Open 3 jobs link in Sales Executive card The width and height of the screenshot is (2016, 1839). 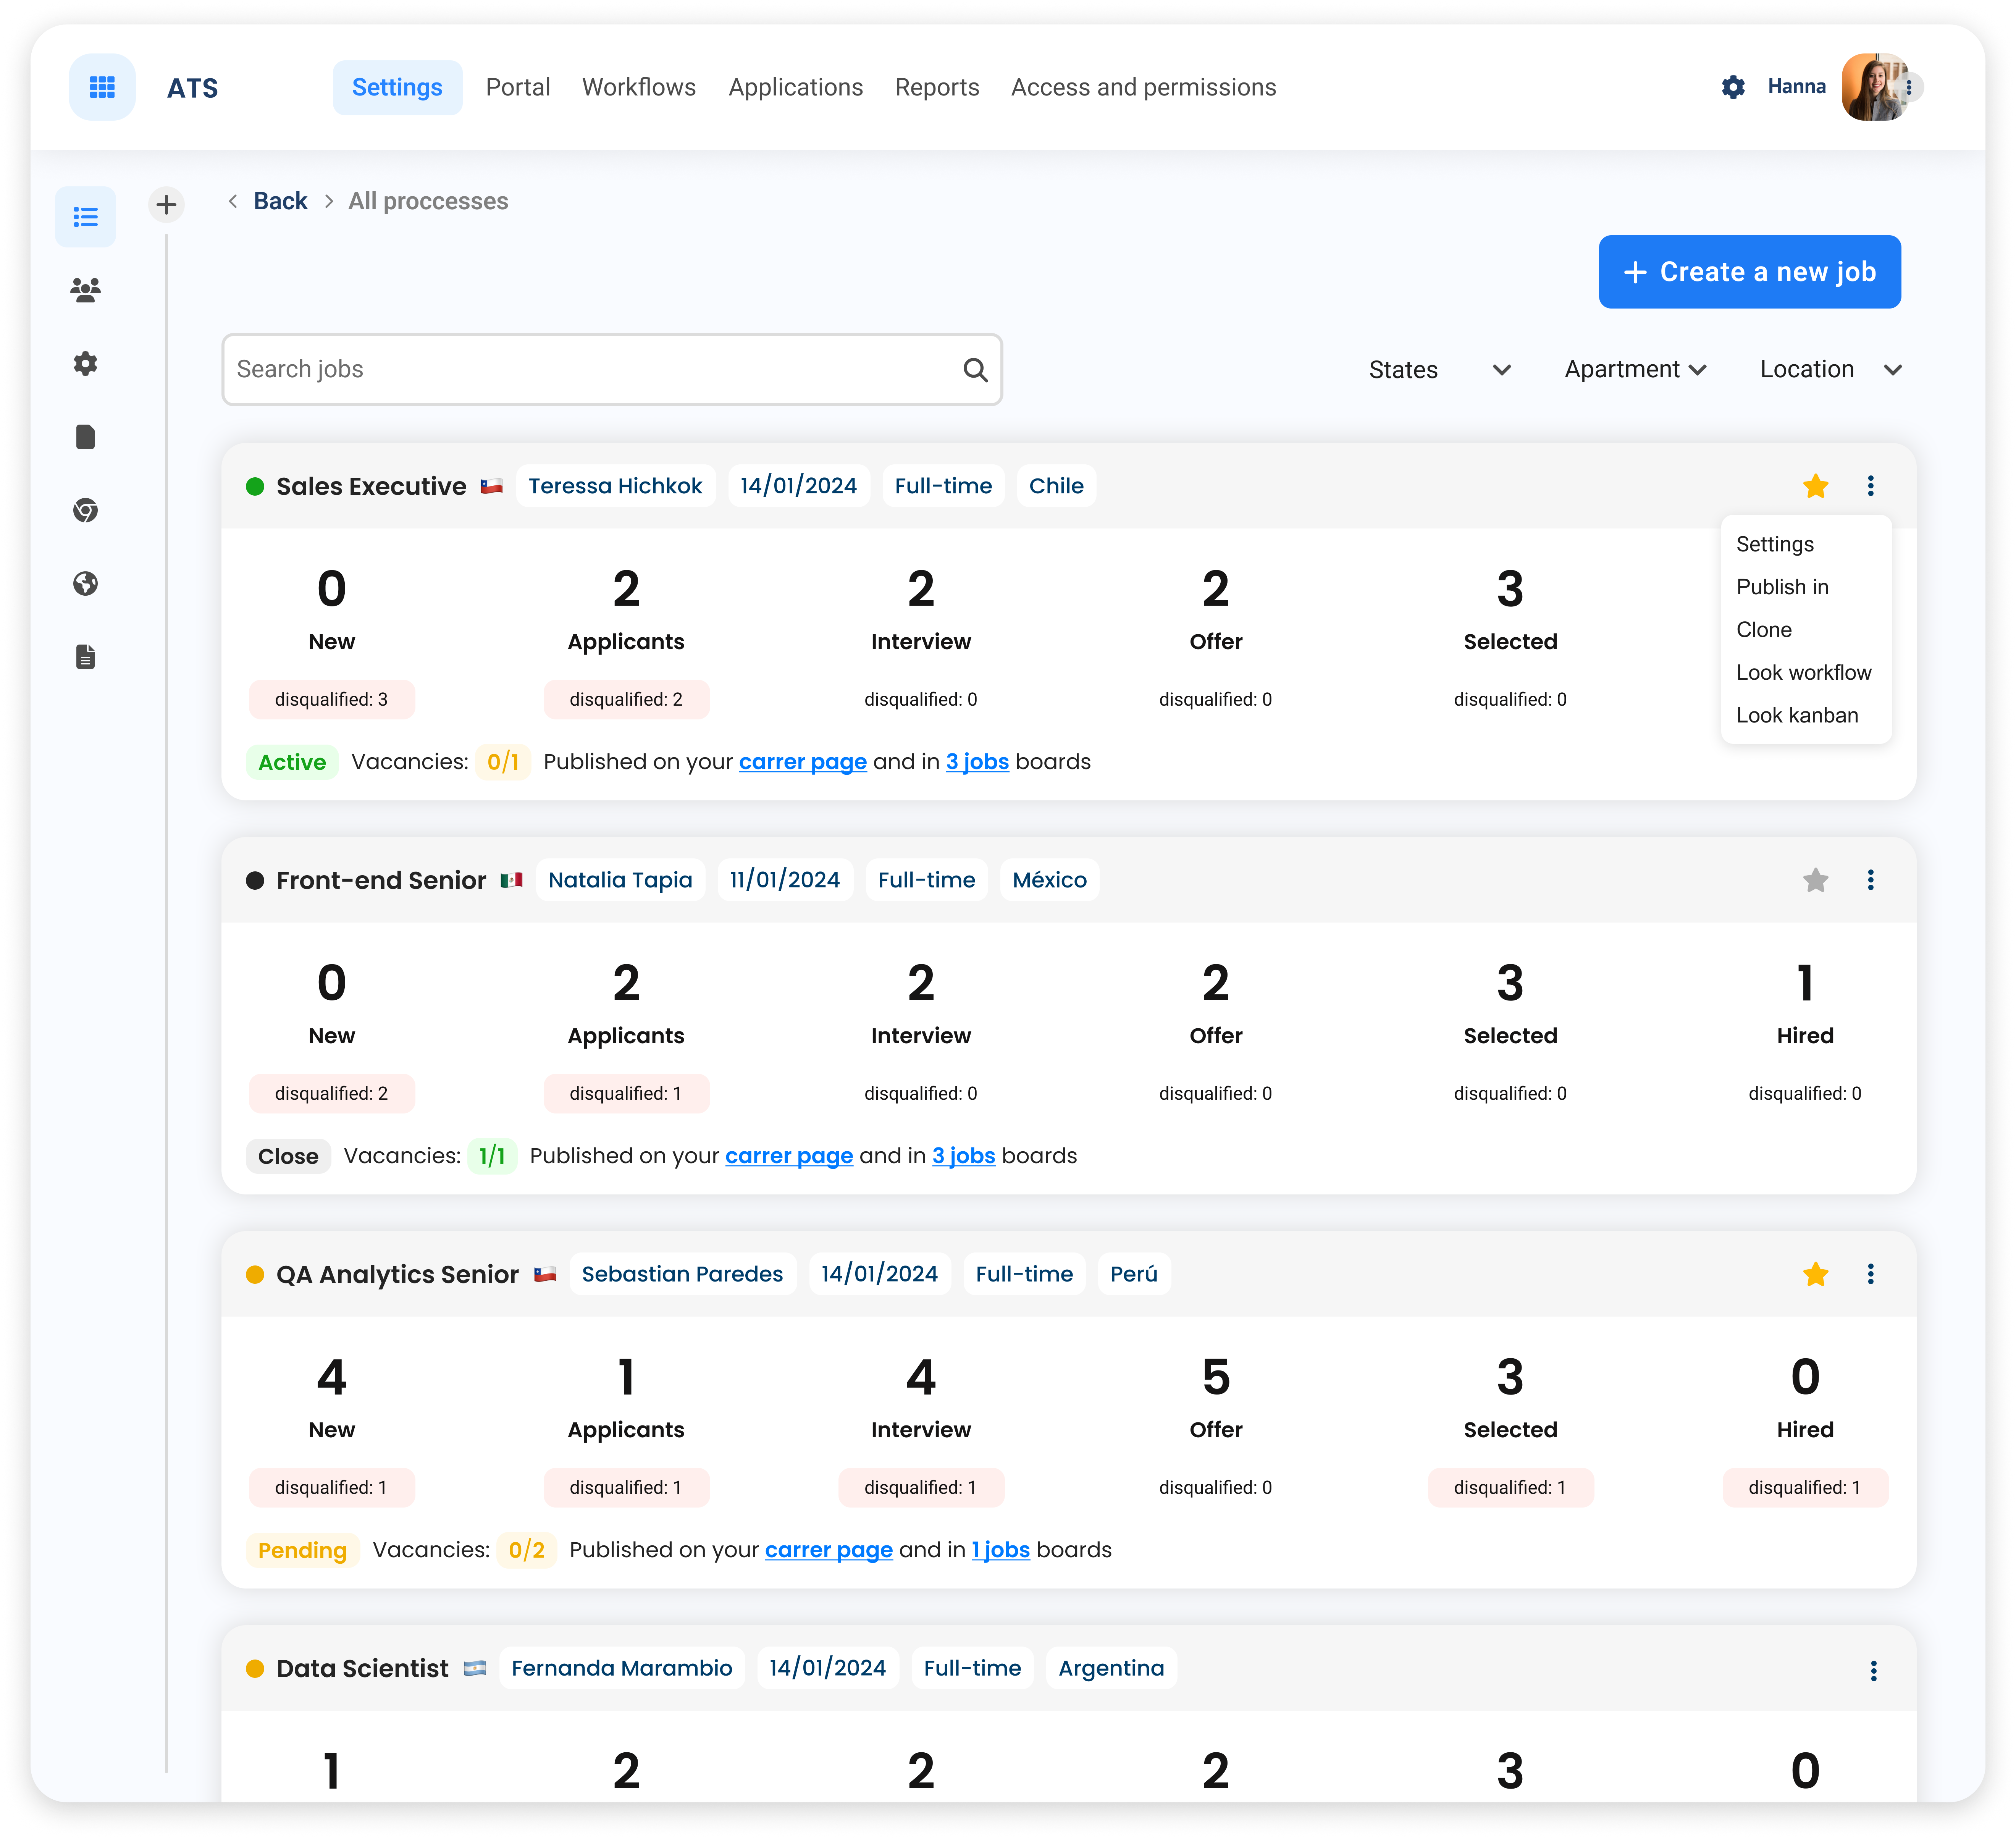click(977, 762)
